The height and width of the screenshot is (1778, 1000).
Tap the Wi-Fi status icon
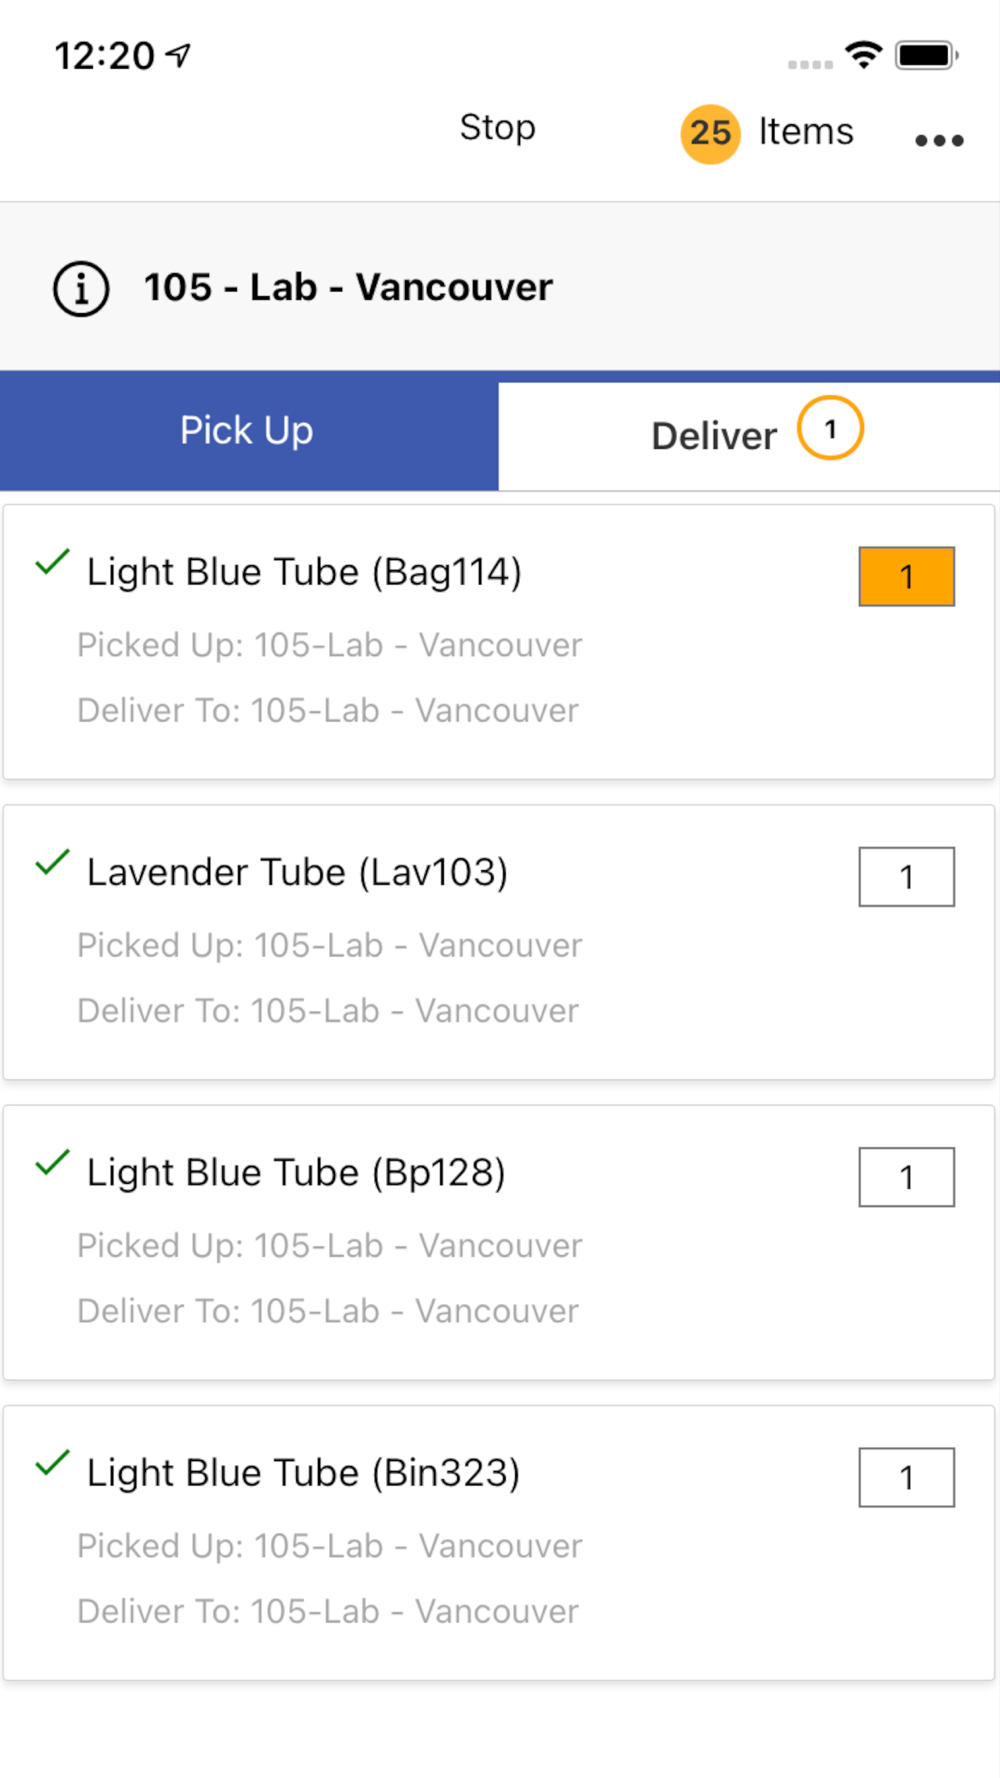click(863, 54)
